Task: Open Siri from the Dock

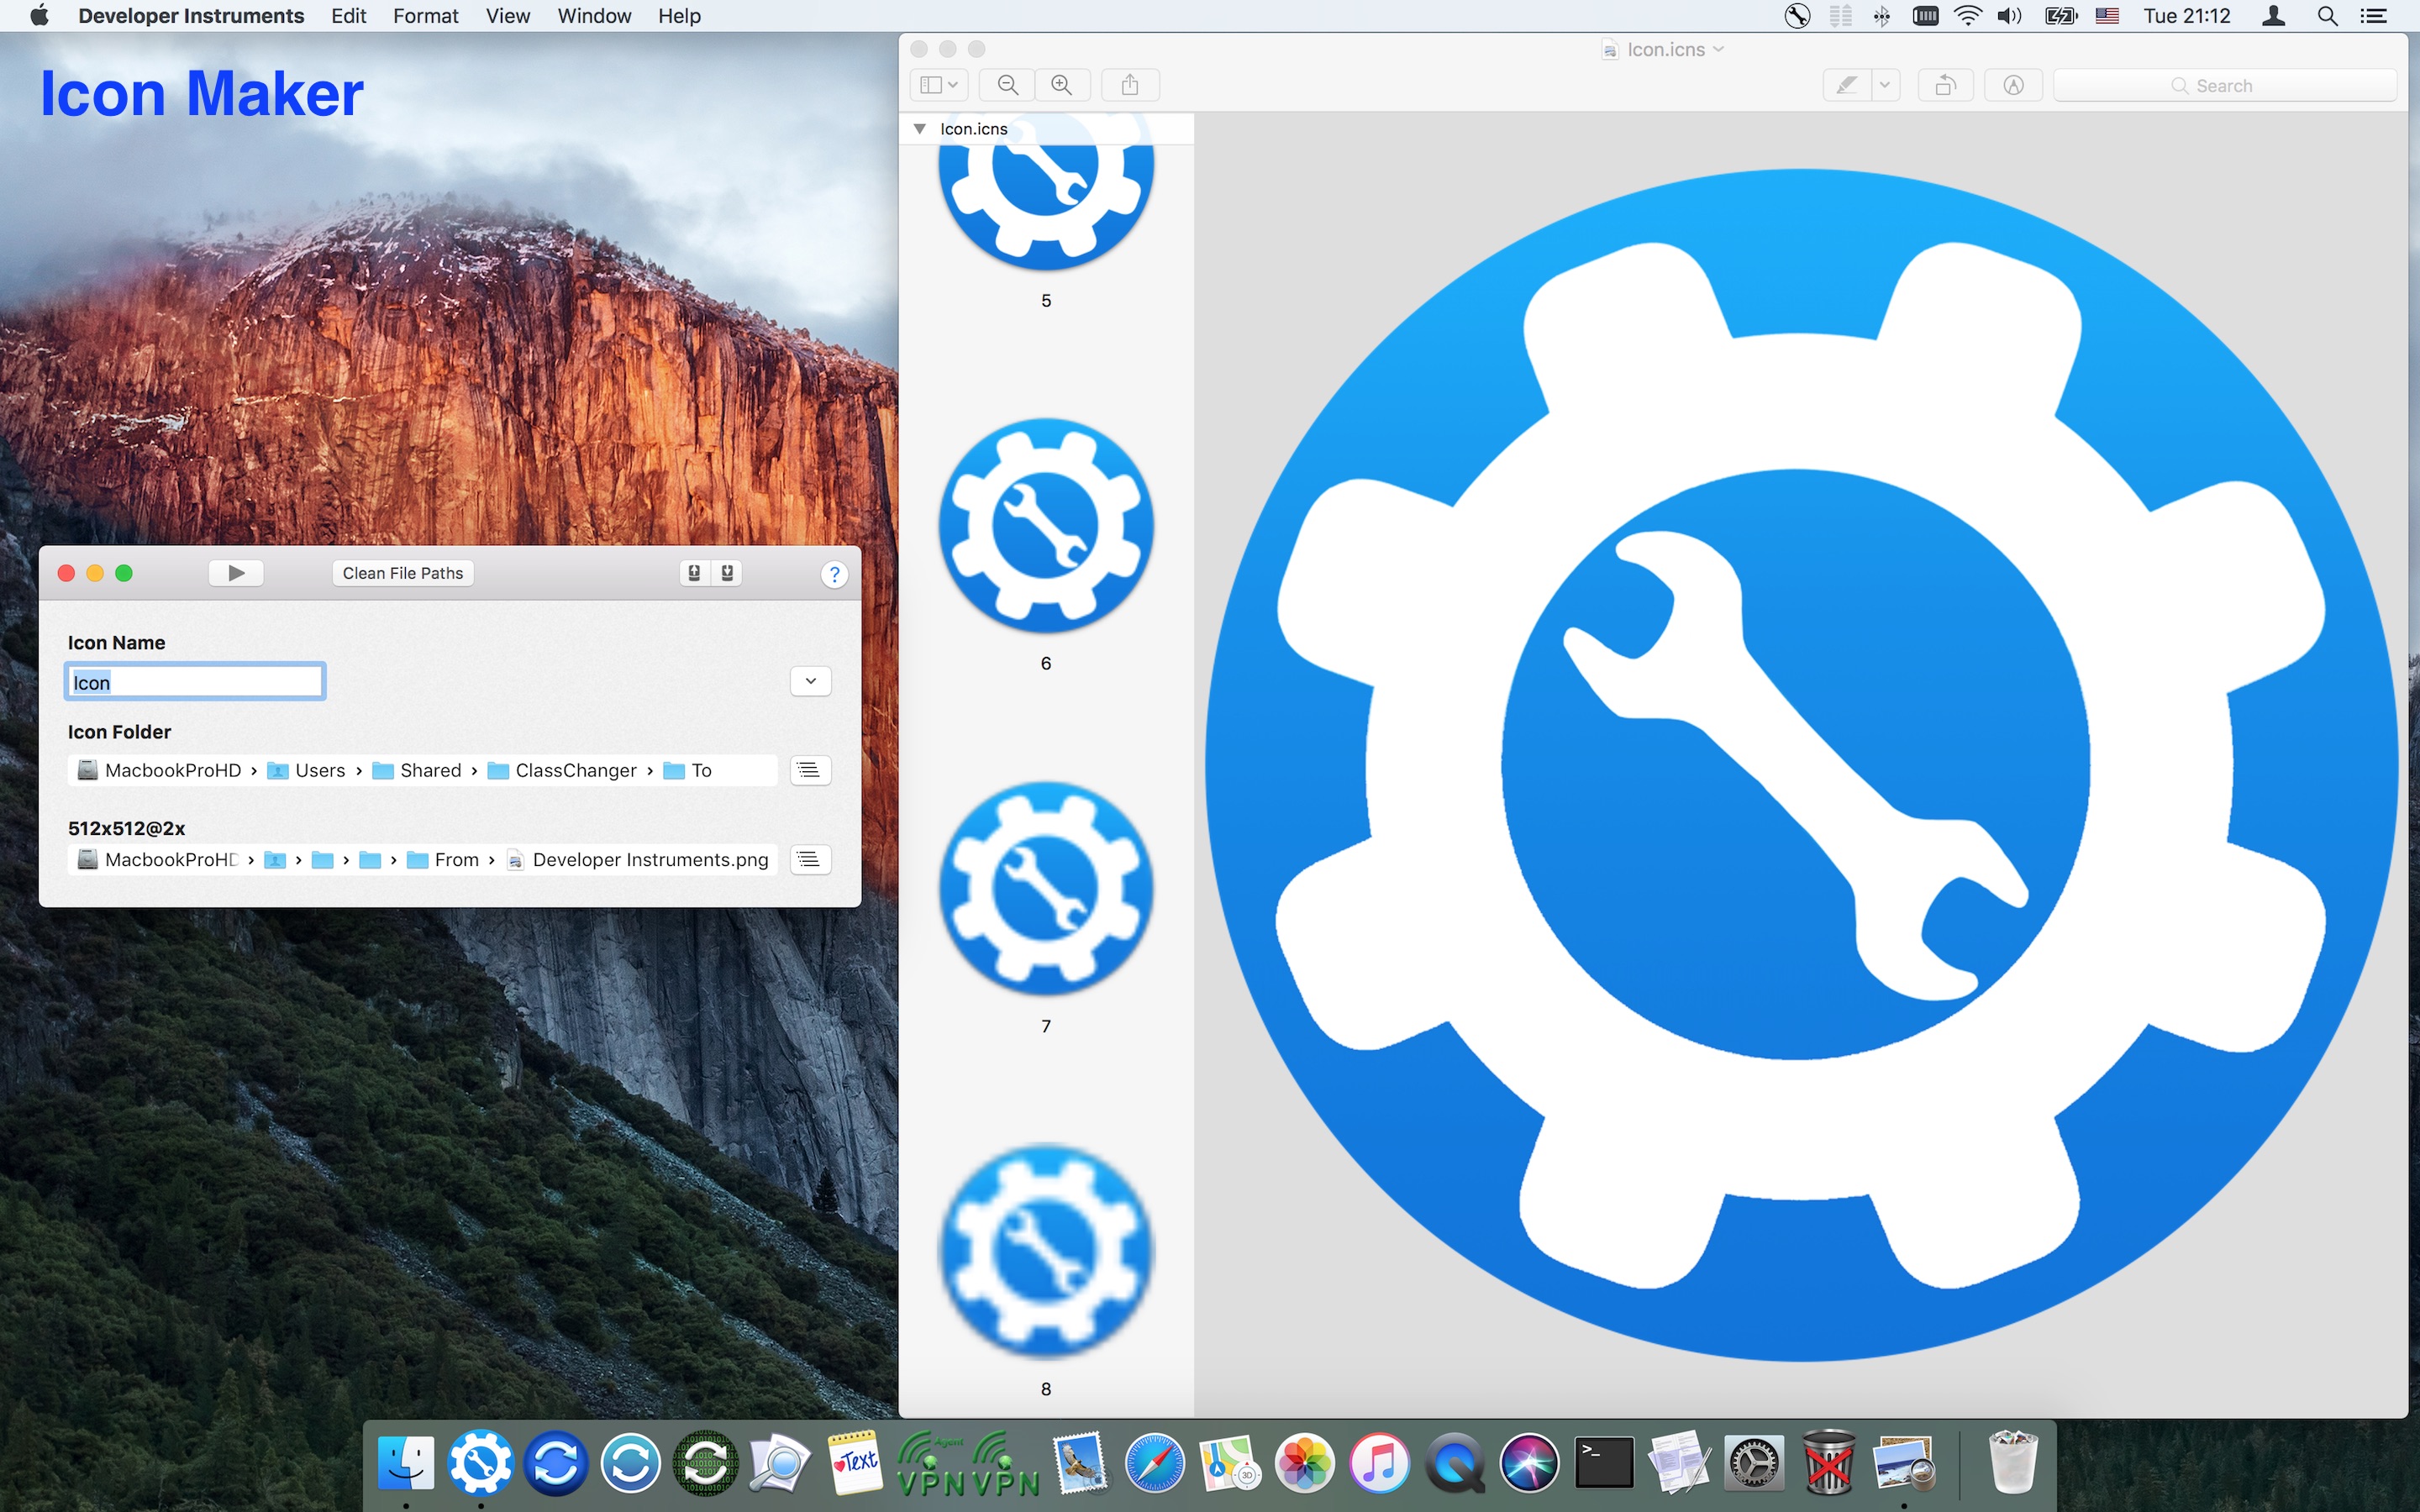Action: 1530,1463
